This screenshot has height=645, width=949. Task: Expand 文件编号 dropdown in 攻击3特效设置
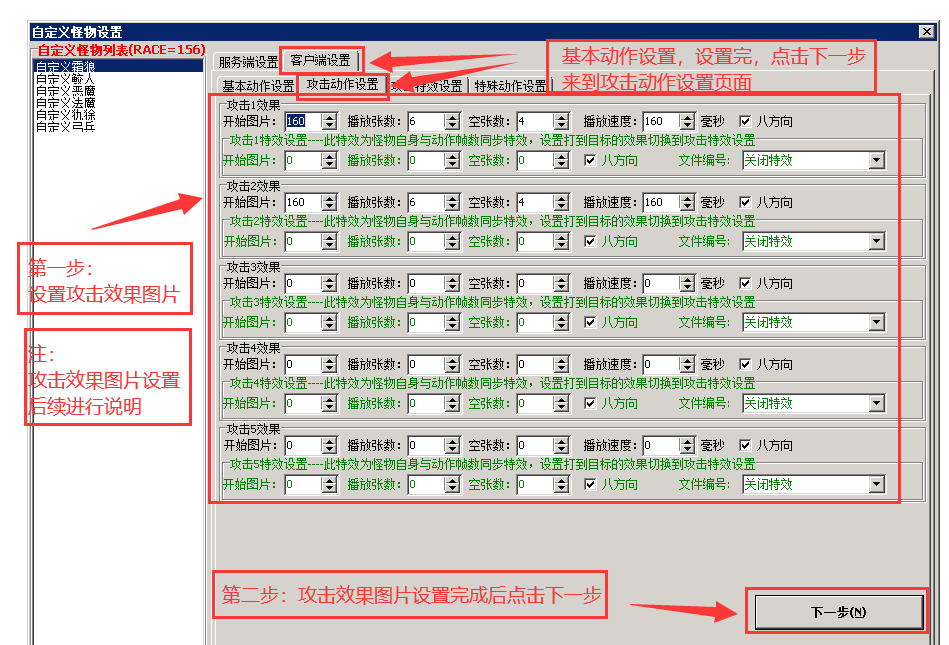(876, 322)
